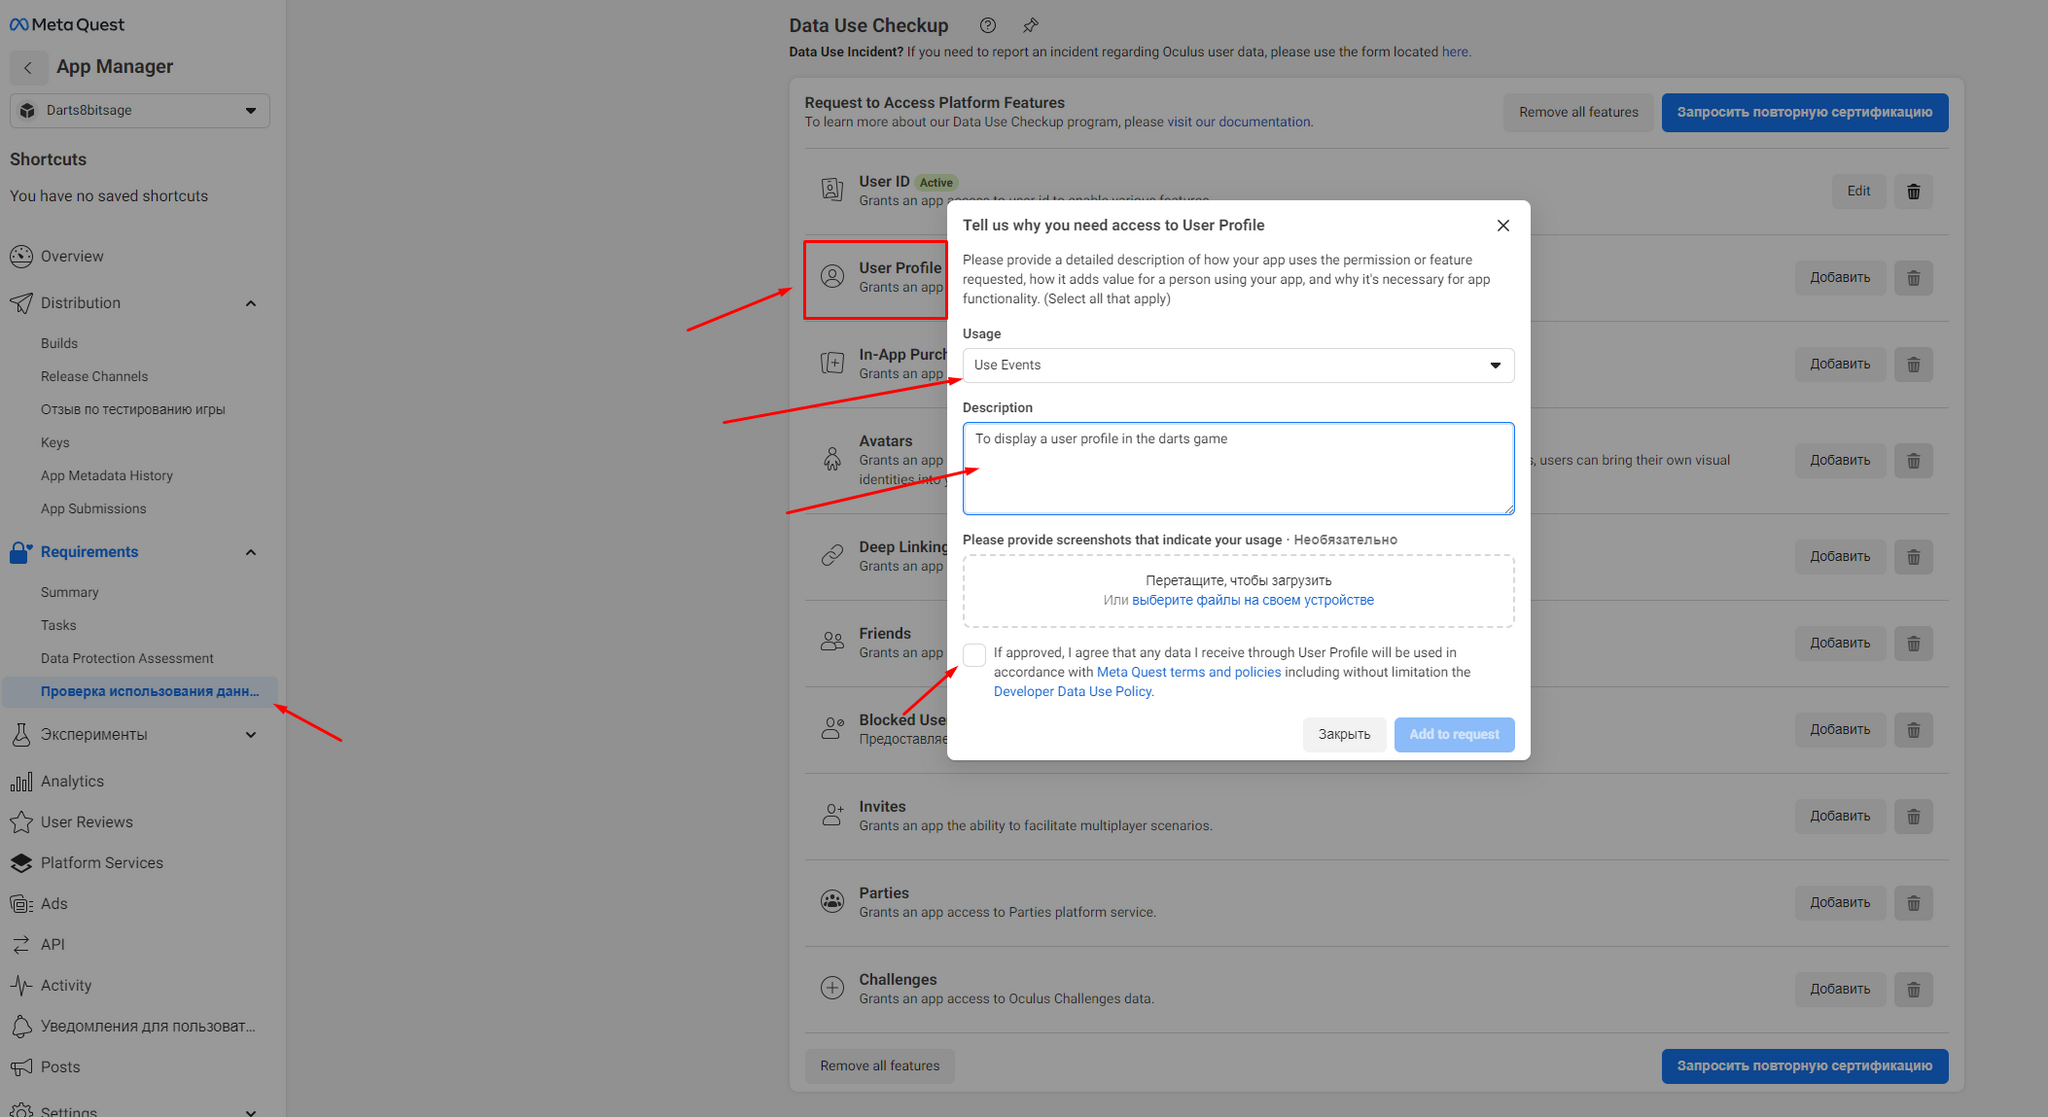The height and width of the screenshot is (1117, 2048).
Task: Open the Darts8bitsage app selector dropdown
Action: click(140, 110)
